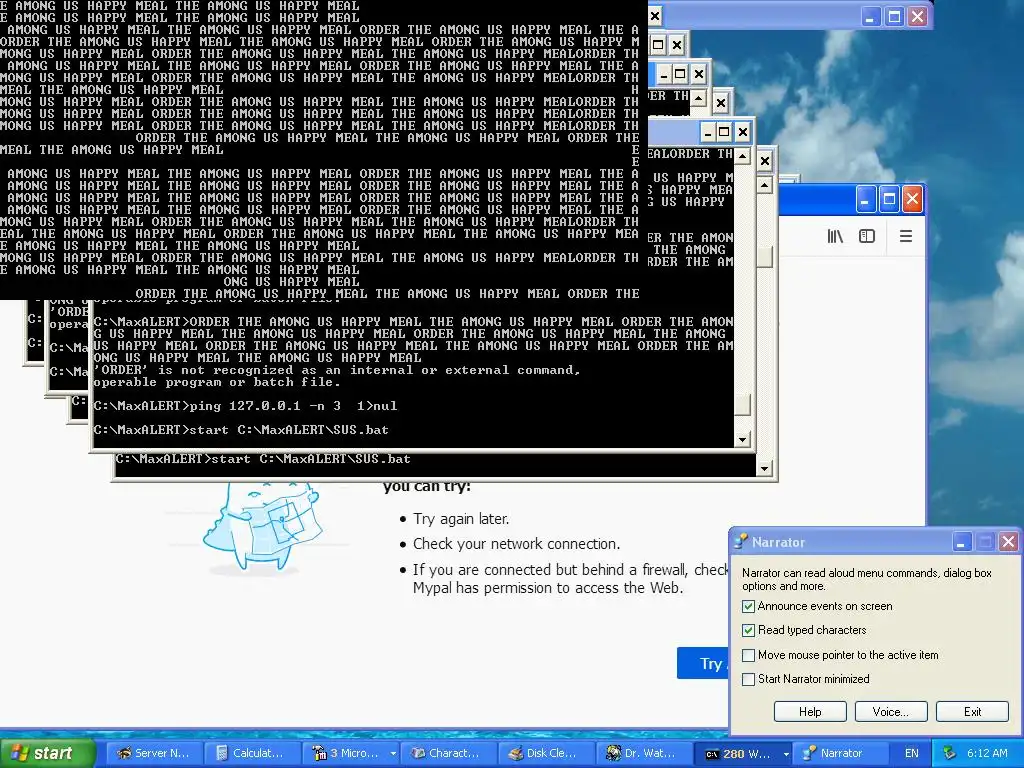Open the Windows Start menu
1024x768 pixels.
[46, 753]
